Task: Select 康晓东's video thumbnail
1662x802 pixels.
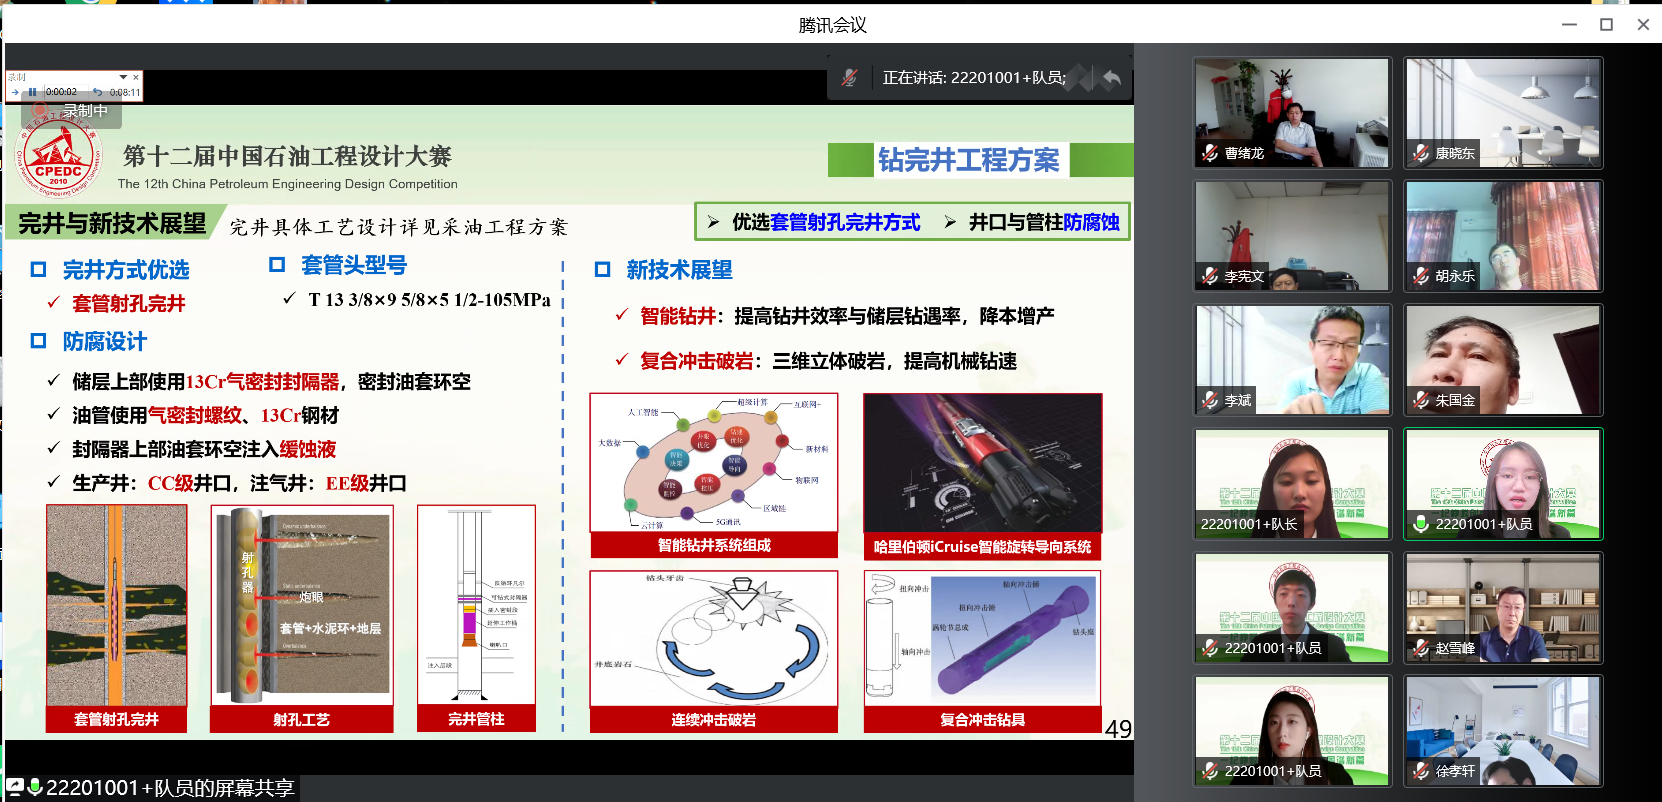Action: click(1502, 112)
